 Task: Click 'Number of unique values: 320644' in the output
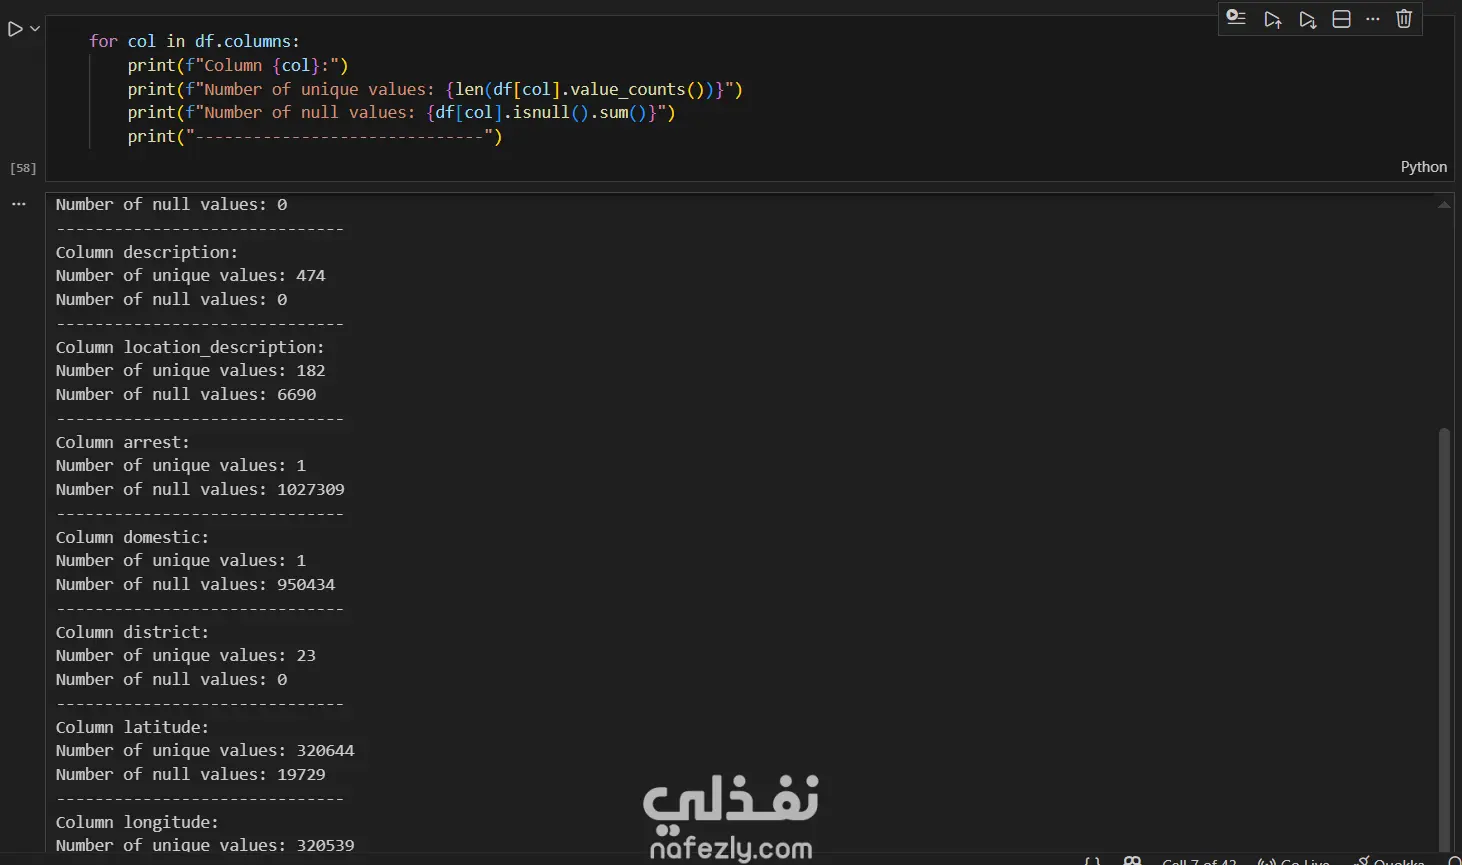click(x=205, y=751)
